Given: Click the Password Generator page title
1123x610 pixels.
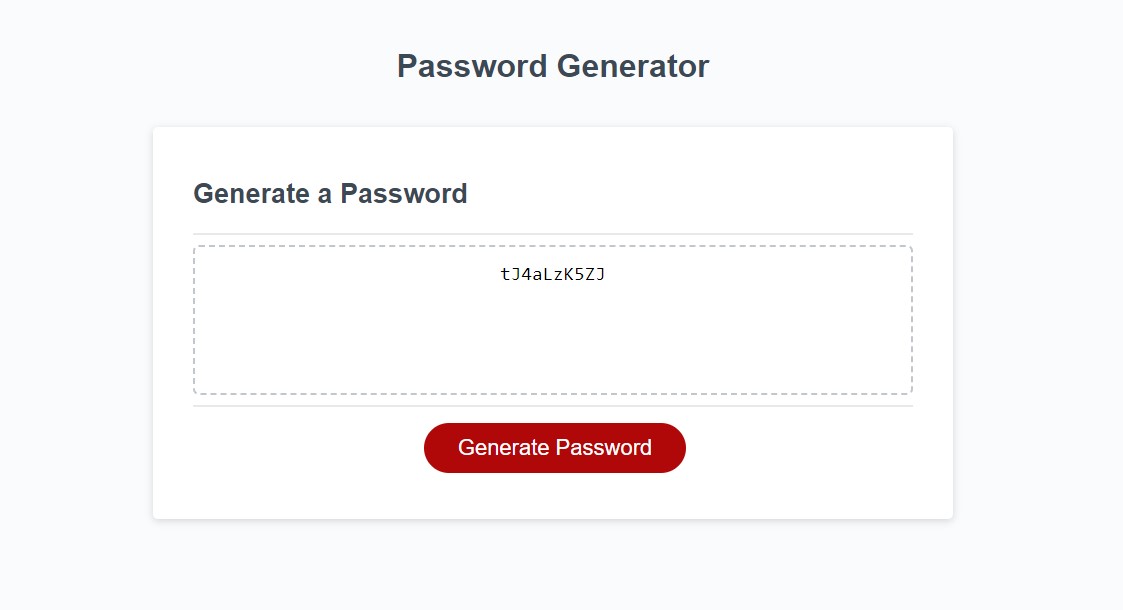Looking at the screenshot, I should click(553, 66).
